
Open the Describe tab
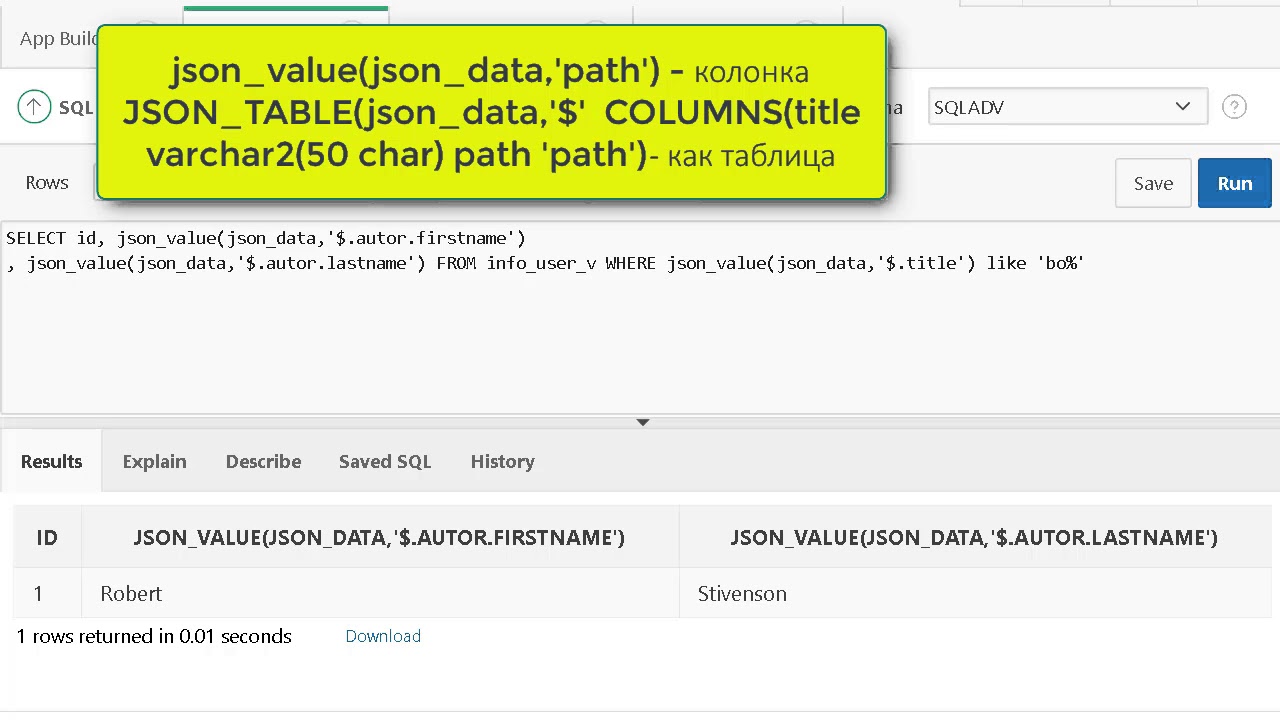click(263, 461)
